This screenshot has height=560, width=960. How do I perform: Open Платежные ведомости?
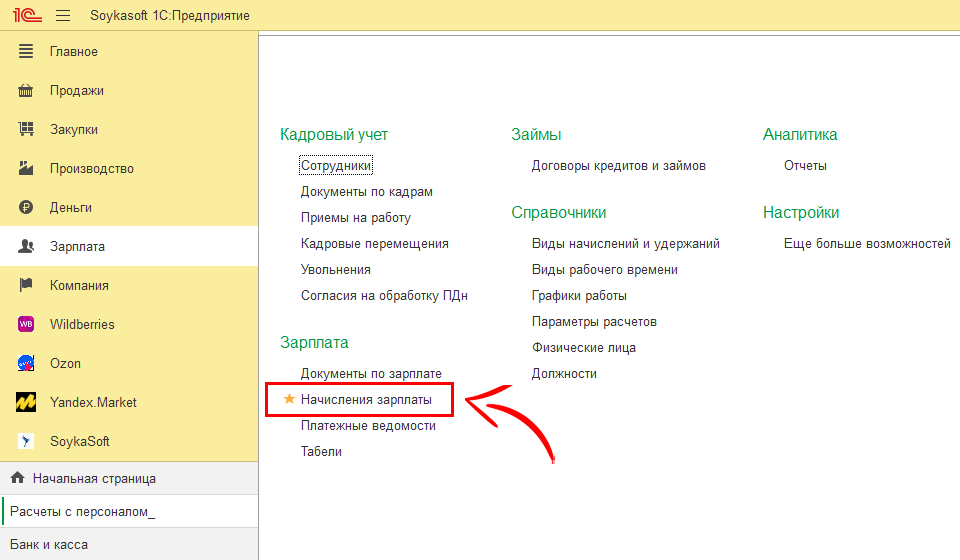click(368, 425)
